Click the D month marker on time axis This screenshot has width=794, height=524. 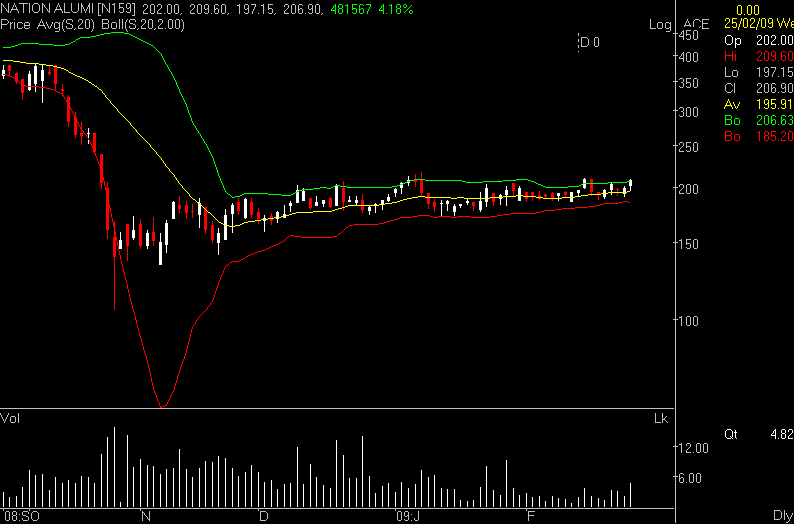[264, 516]
